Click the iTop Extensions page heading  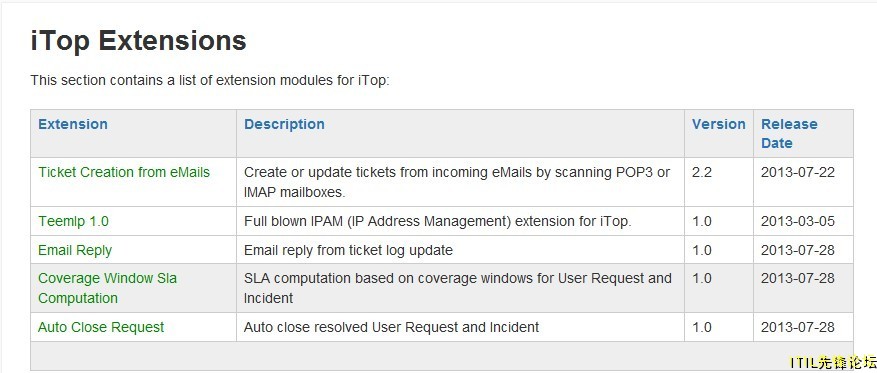tap(138, 41)
